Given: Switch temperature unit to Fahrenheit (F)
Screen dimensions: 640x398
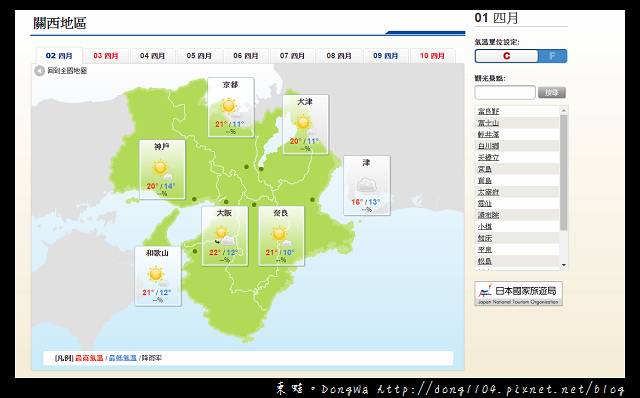Looking at the screenshot, I should click(x=552, y=56).
